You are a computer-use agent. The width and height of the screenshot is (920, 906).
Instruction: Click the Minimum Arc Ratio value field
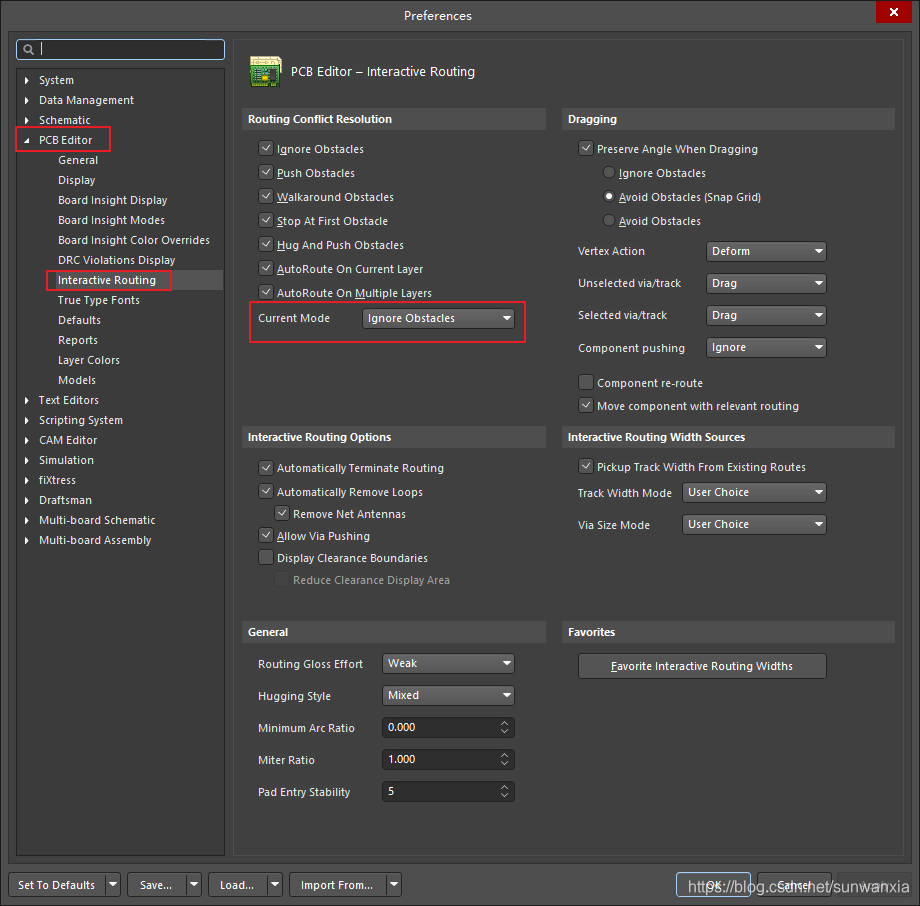448,728
